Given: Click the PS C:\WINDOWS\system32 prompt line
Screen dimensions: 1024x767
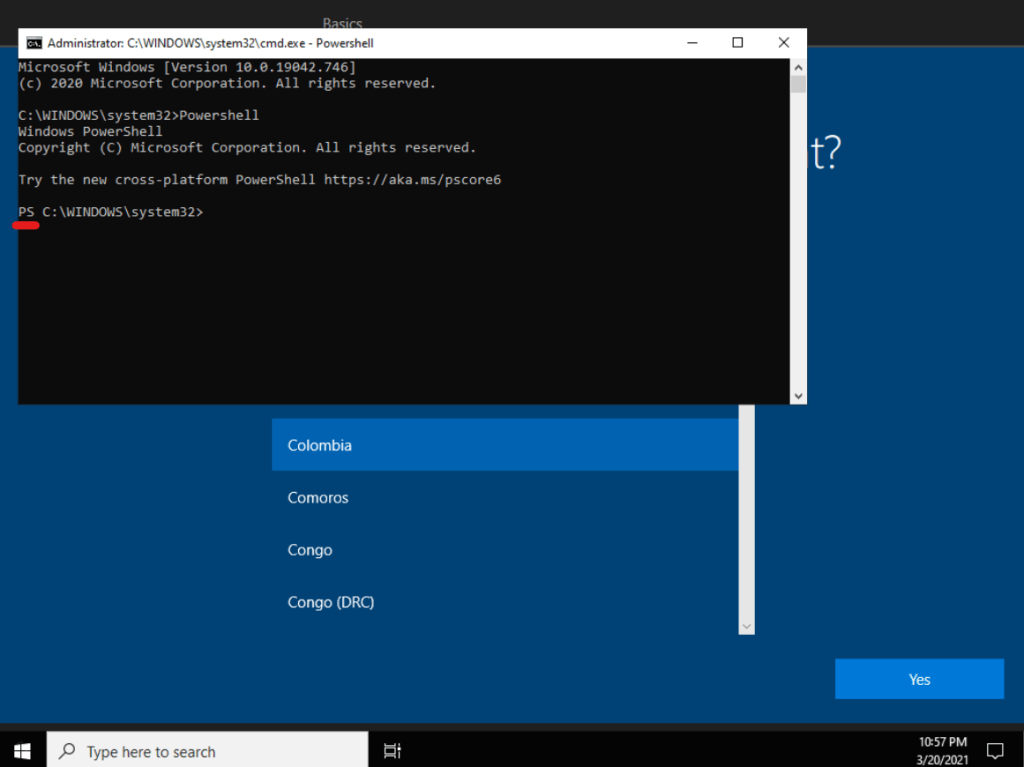Looking at the screenshot, I should 111,212.
